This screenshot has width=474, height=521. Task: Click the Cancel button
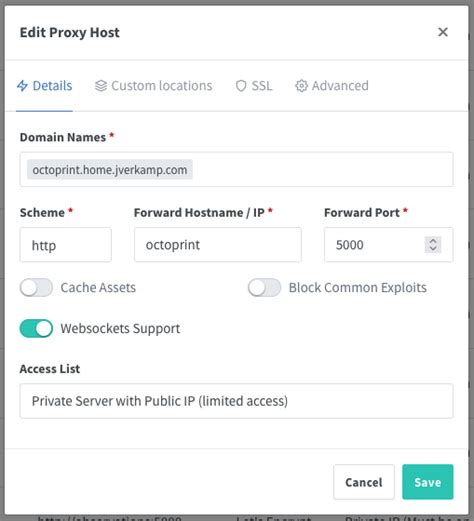click(x=364, y=482)
